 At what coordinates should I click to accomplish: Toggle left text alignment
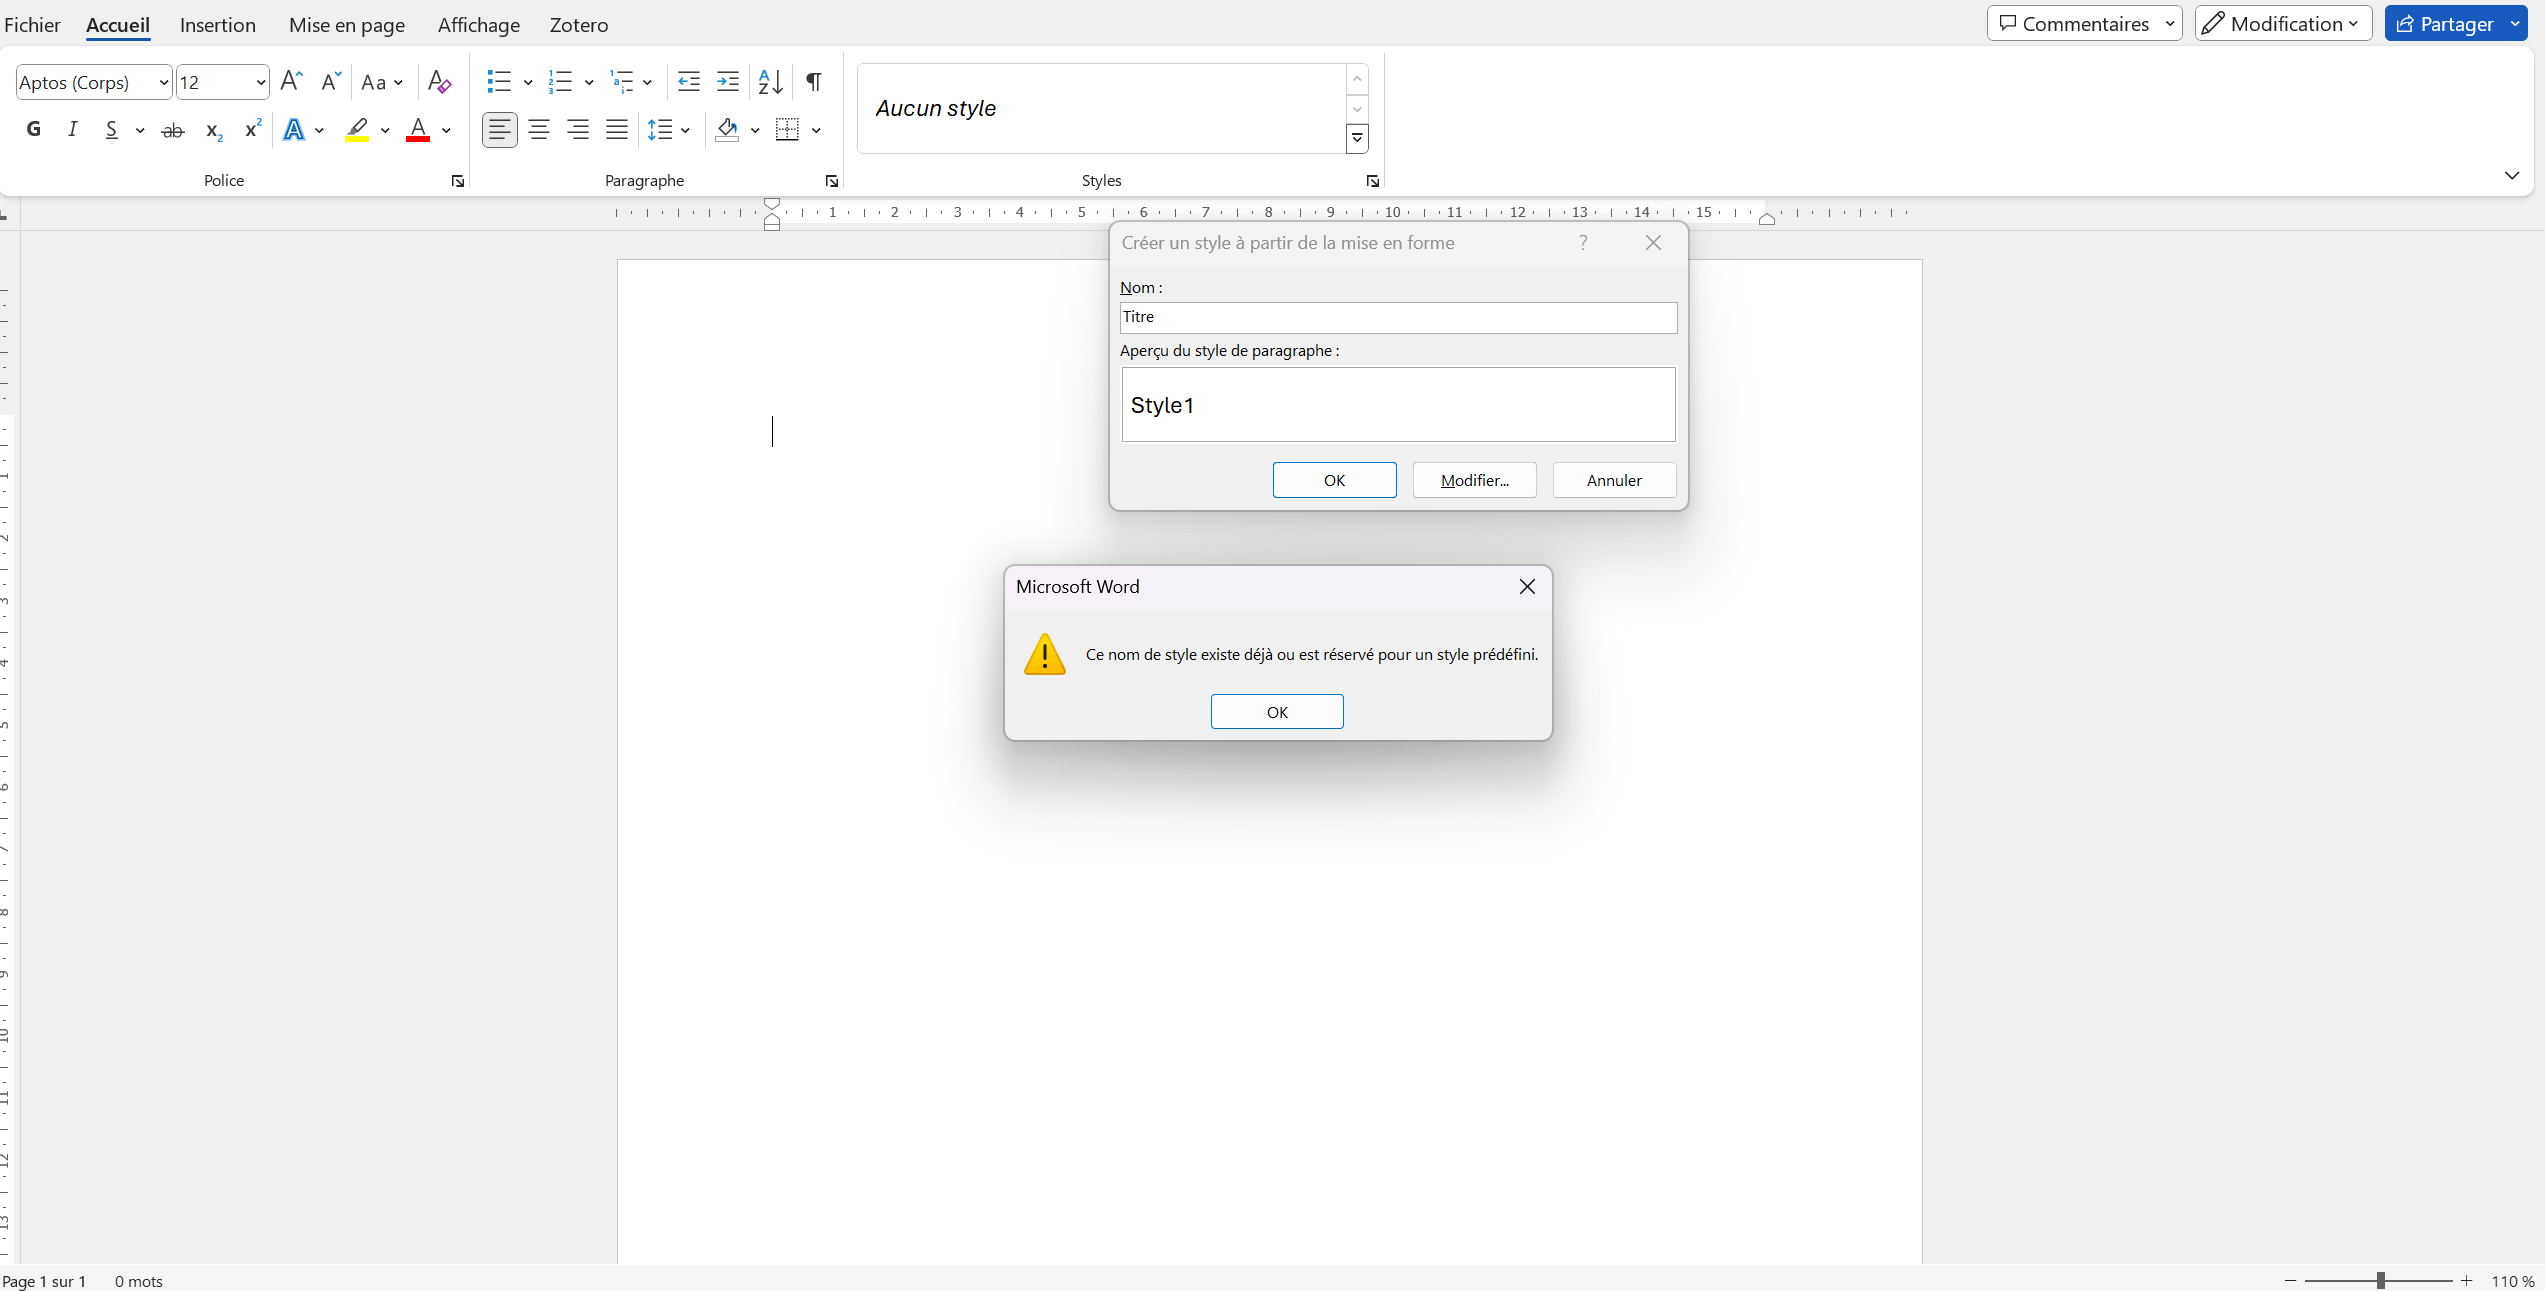(x=500, y=130)
